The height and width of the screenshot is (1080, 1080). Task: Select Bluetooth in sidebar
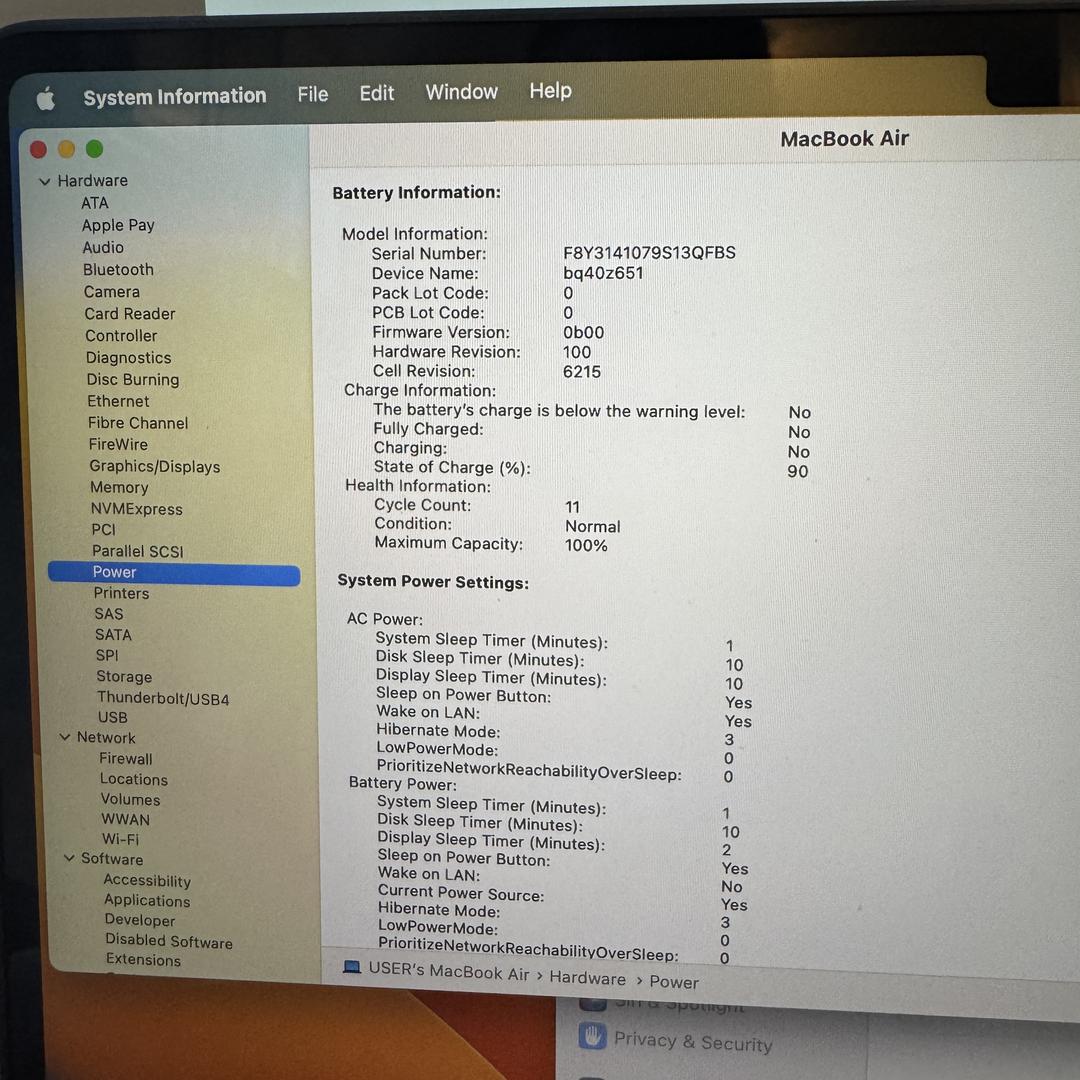(x=118, y=269)
